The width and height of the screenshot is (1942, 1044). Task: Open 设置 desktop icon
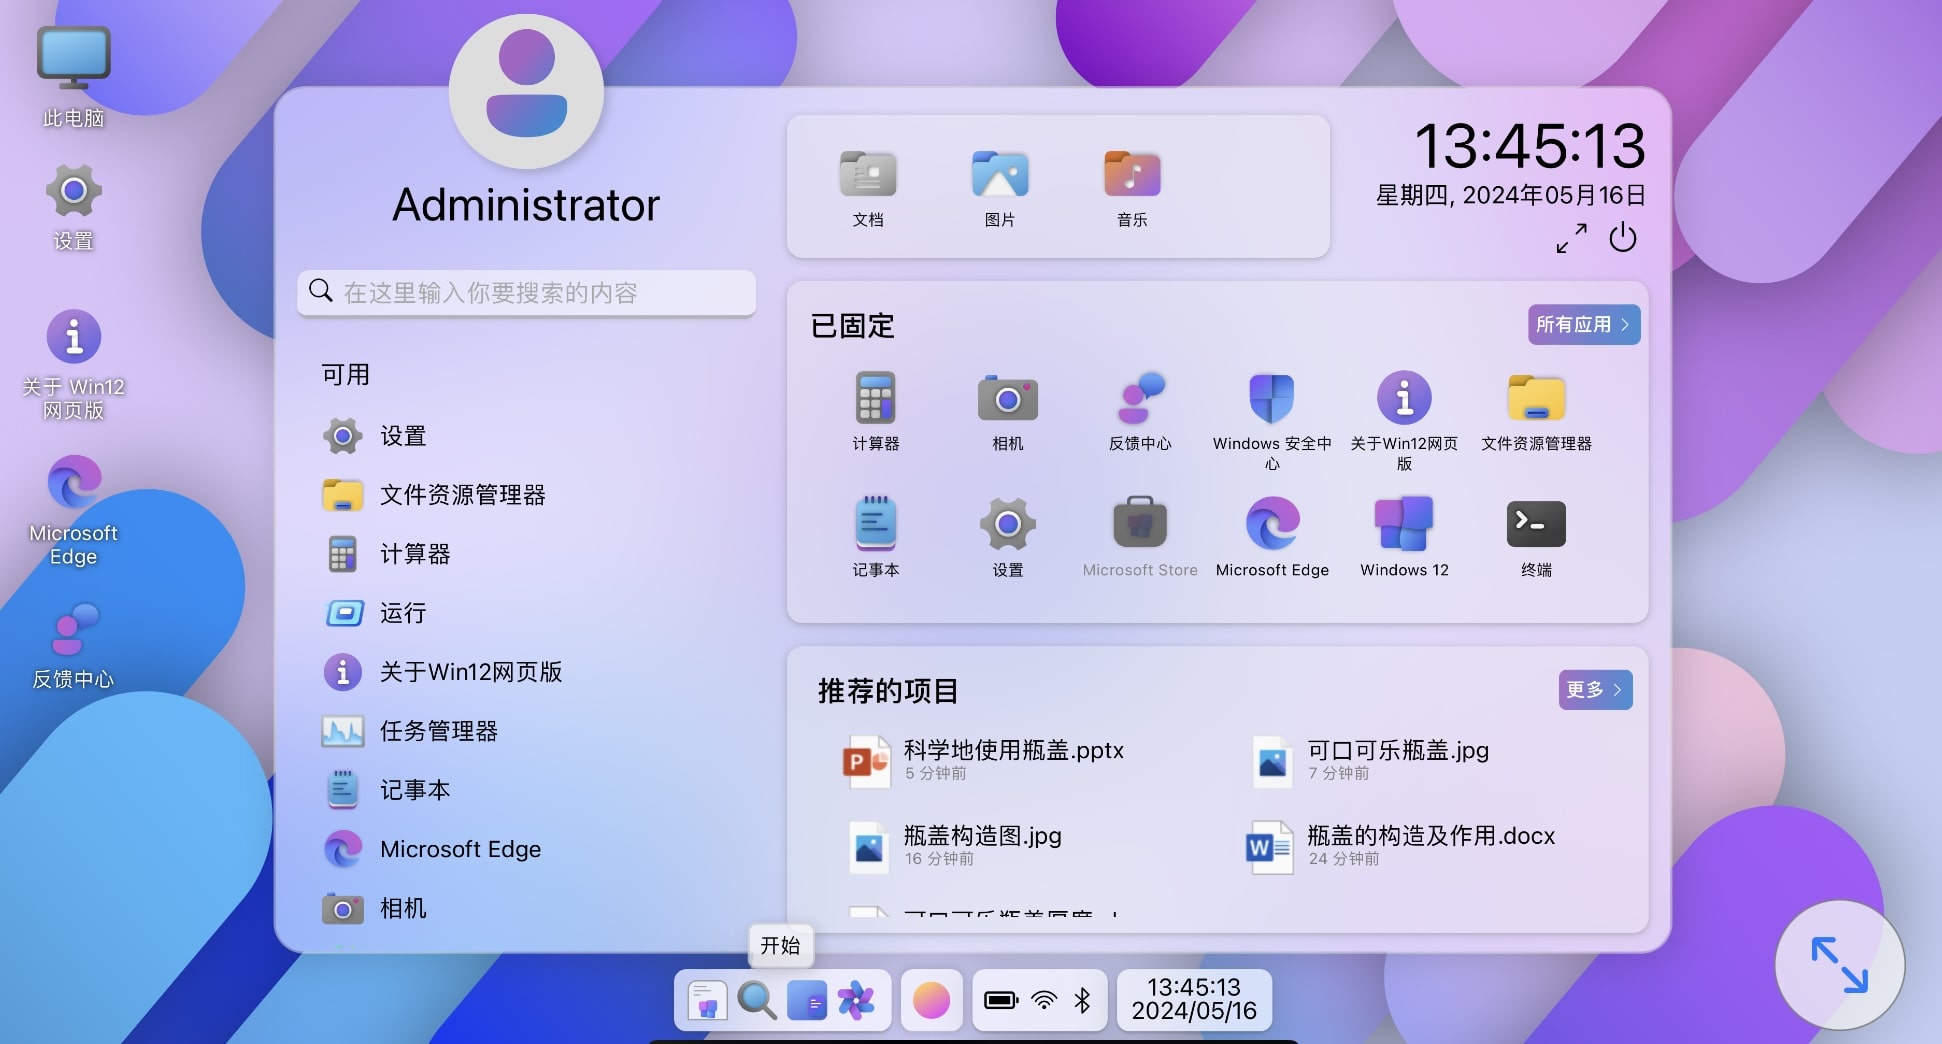[74, 208]
